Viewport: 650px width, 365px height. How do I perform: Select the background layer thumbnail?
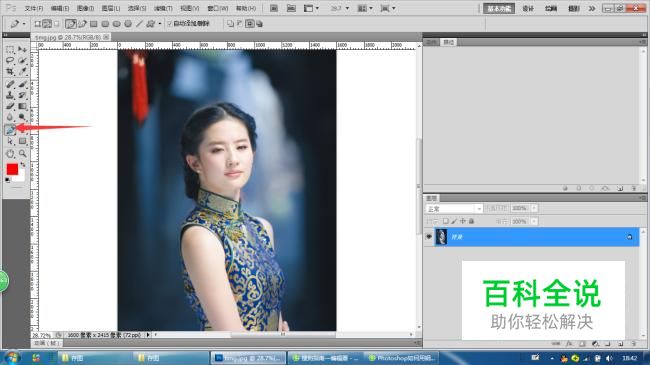[x=441, y=237]
